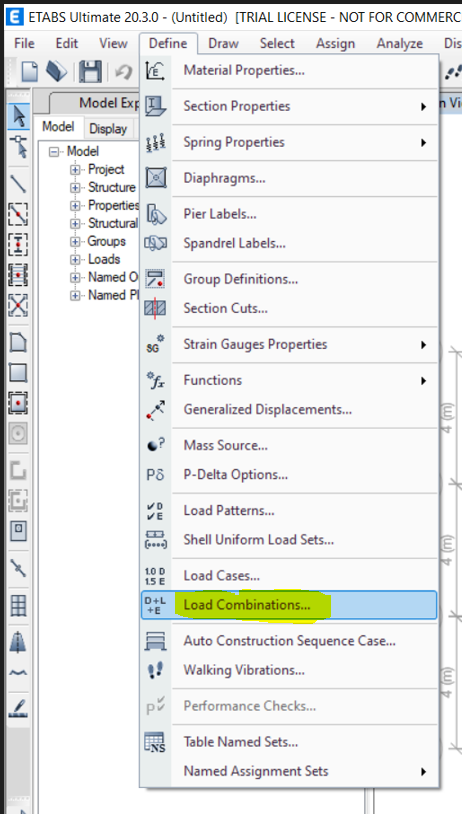Open Group Definitions menu entry
Screen dimensions: 462x814
(289, 279)
